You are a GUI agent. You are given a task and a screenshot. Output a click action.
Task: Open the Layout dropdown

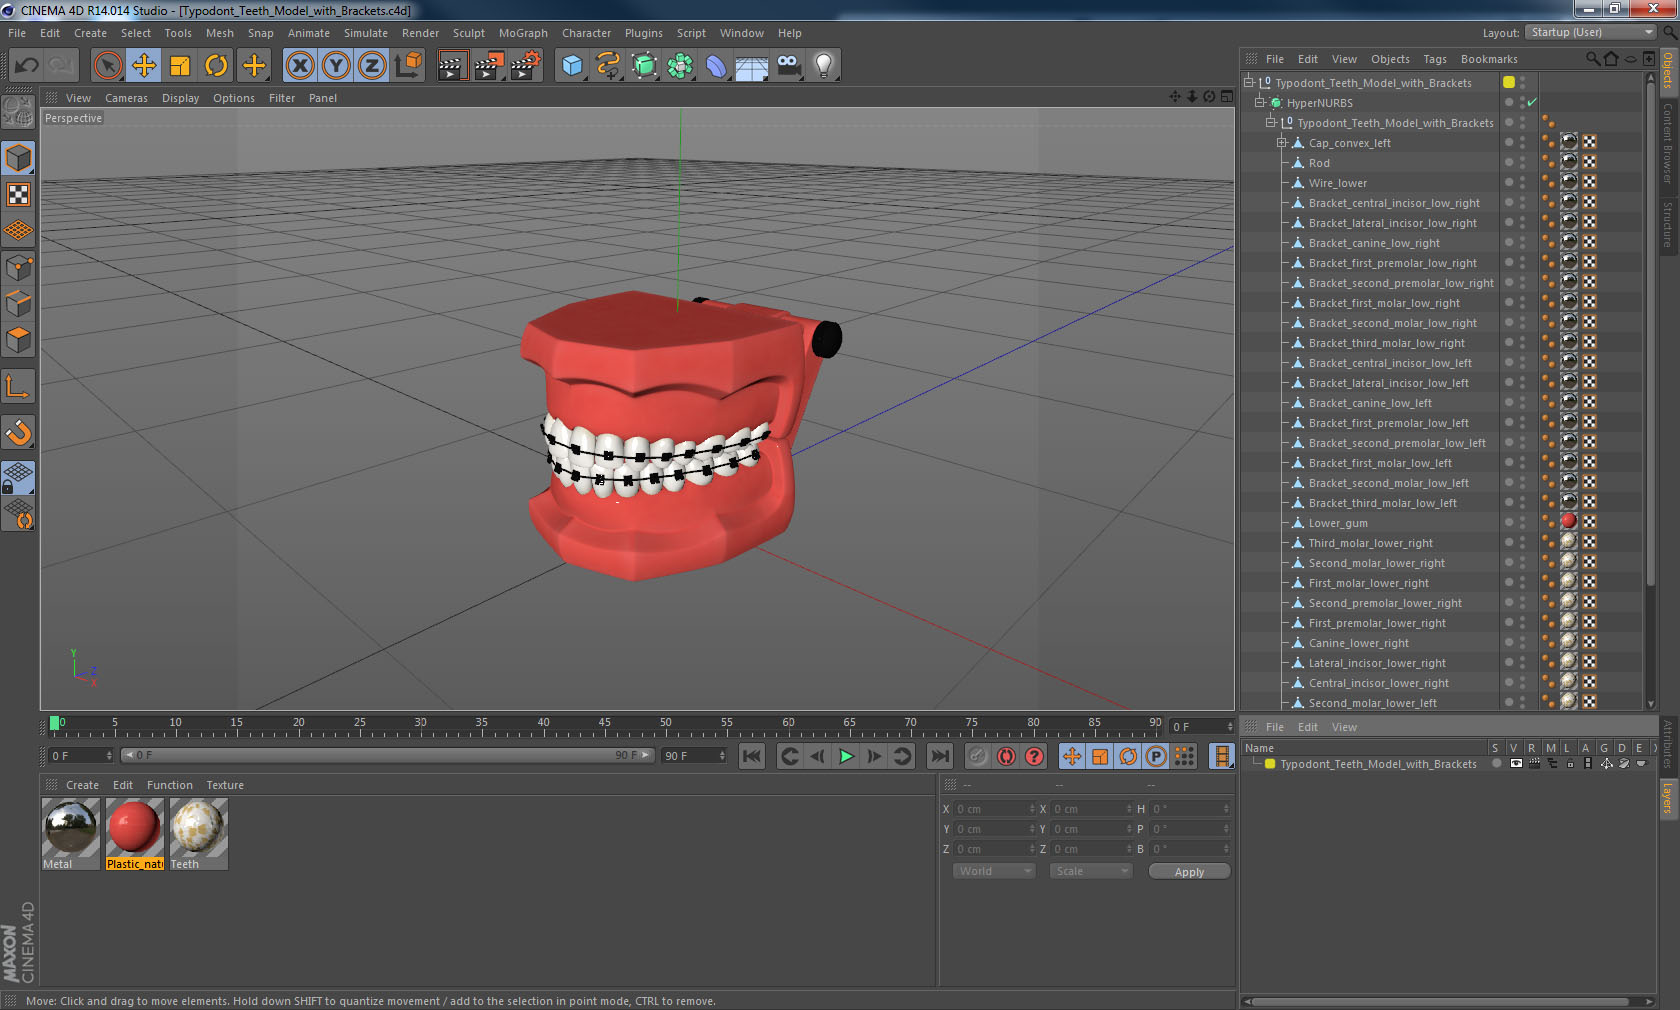[1591, 32]
